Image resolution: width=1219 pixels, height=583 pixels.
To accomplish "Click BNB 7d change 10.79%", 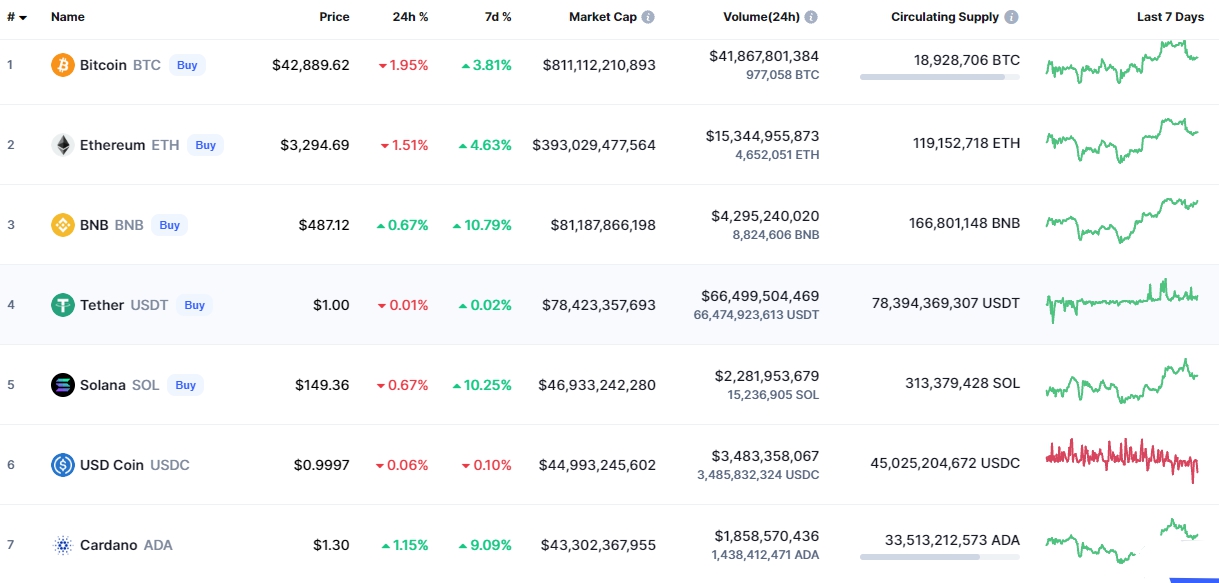I will [482, 225].
